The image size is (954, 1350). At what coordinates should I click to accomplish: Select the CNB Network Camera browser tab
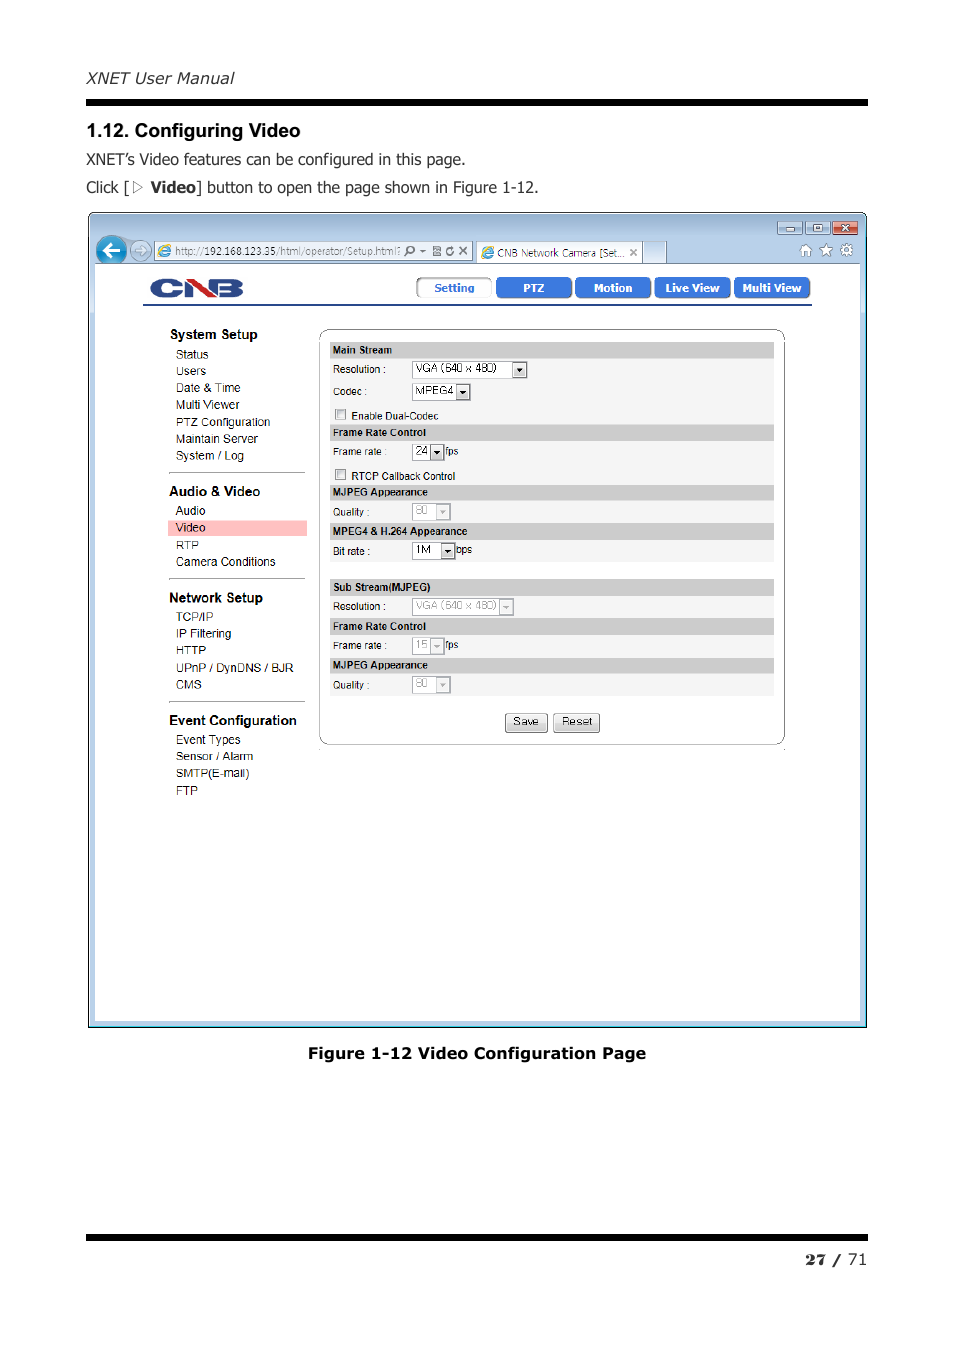(x=558, y=253)
